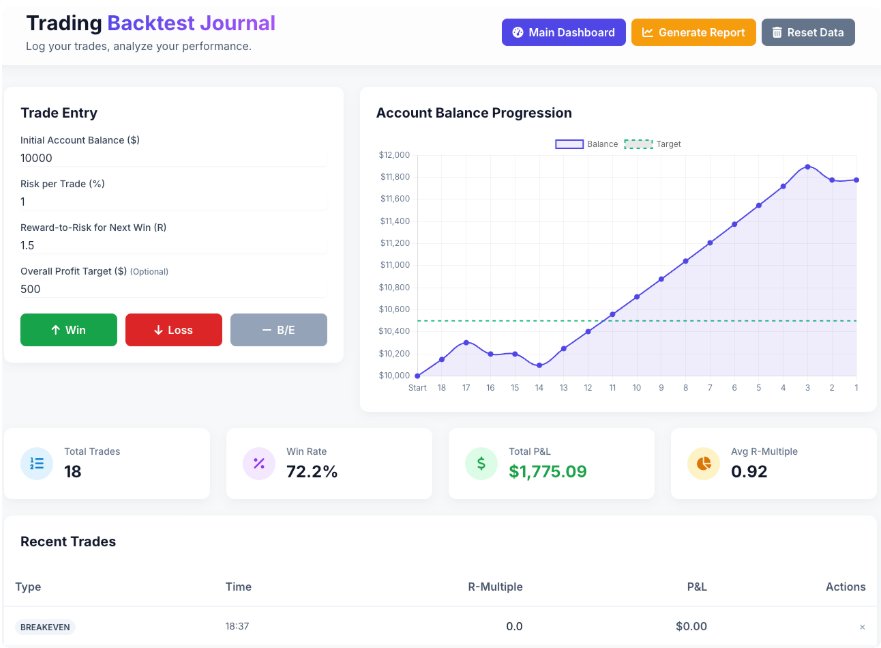This screenshot has width=881, height=648.
Task: Open the Main Dashboard page
Action: tap(563, 31)
